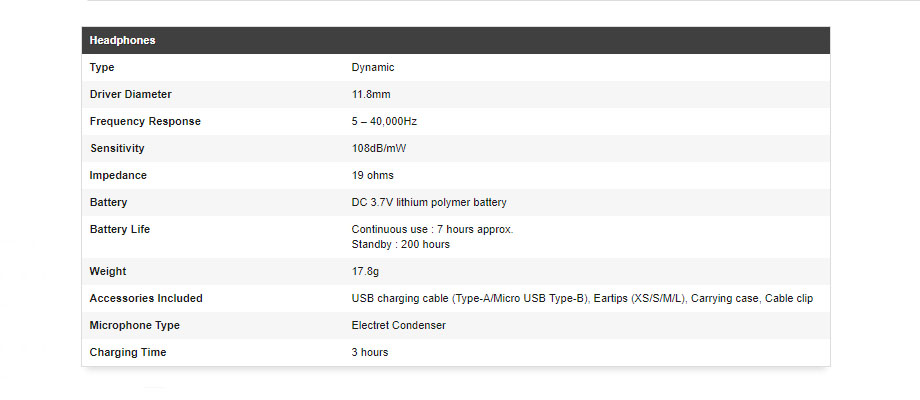Click the 108dB/mW sensitivity value
The image size is (920, 400).
(x=378, y=148)
